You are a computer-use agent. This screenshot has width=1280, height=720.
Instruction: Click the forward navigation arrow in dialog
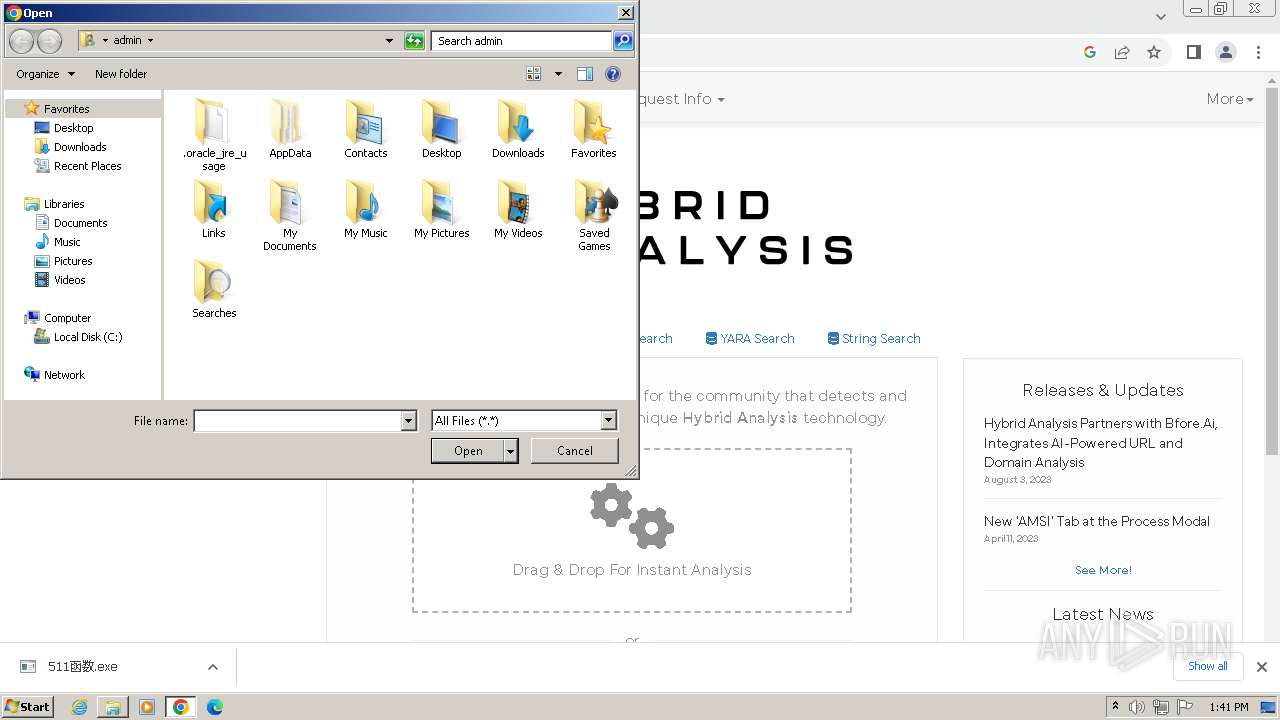coord(49,41)
